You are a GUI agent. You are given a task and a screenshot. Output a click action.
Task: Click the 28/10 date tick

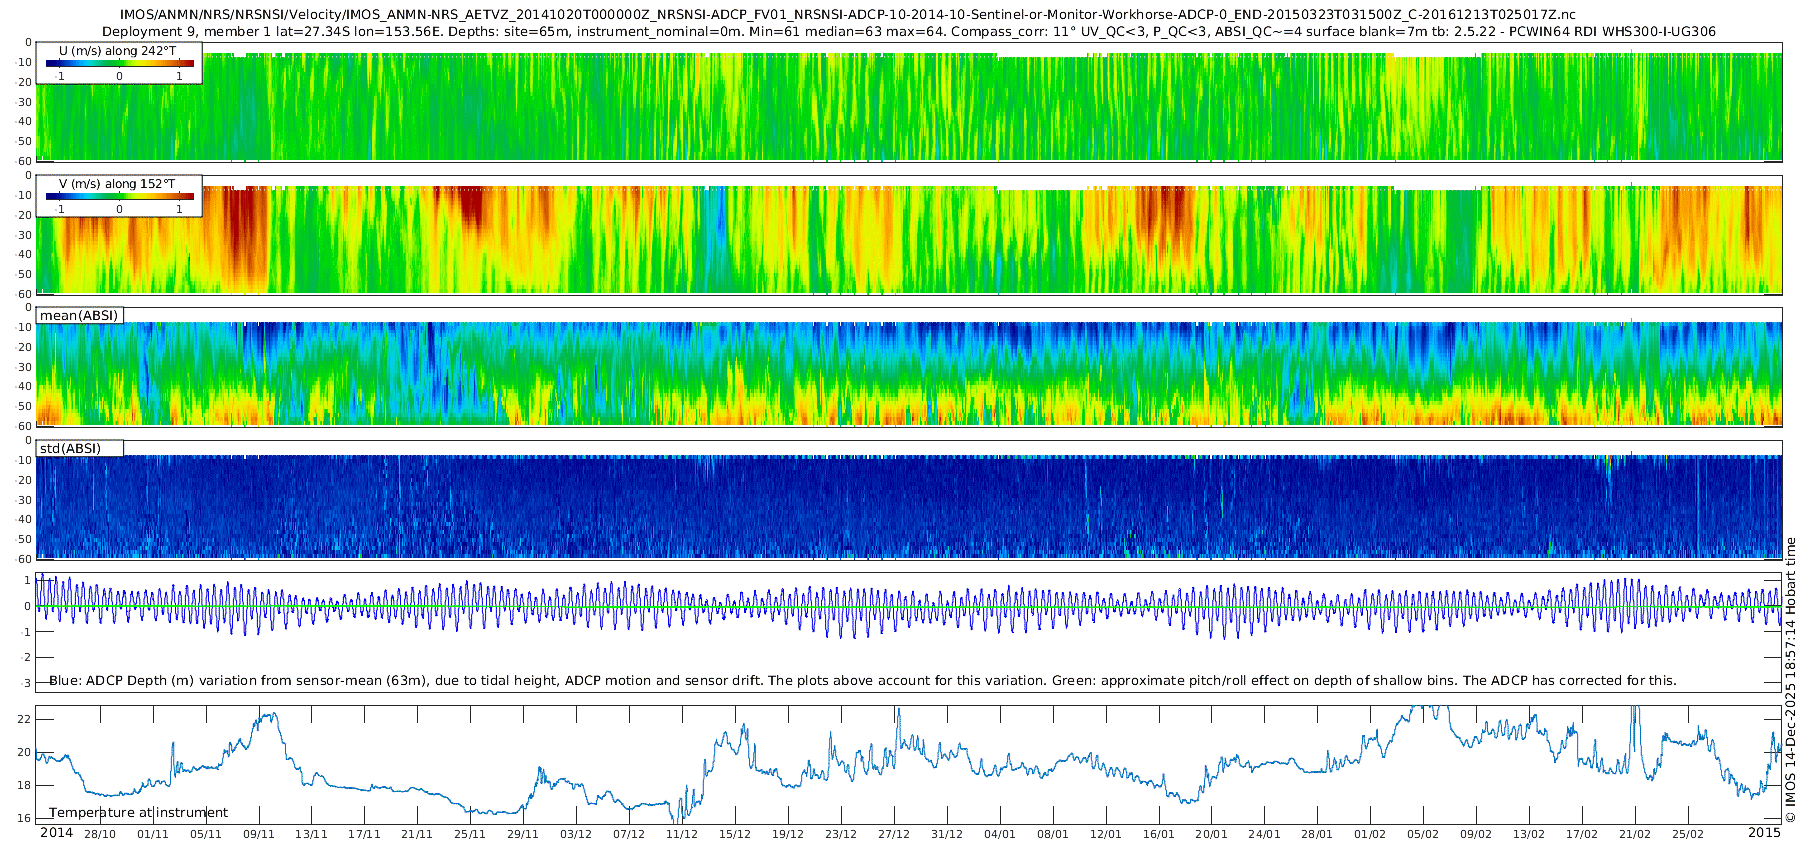(100, 834)
